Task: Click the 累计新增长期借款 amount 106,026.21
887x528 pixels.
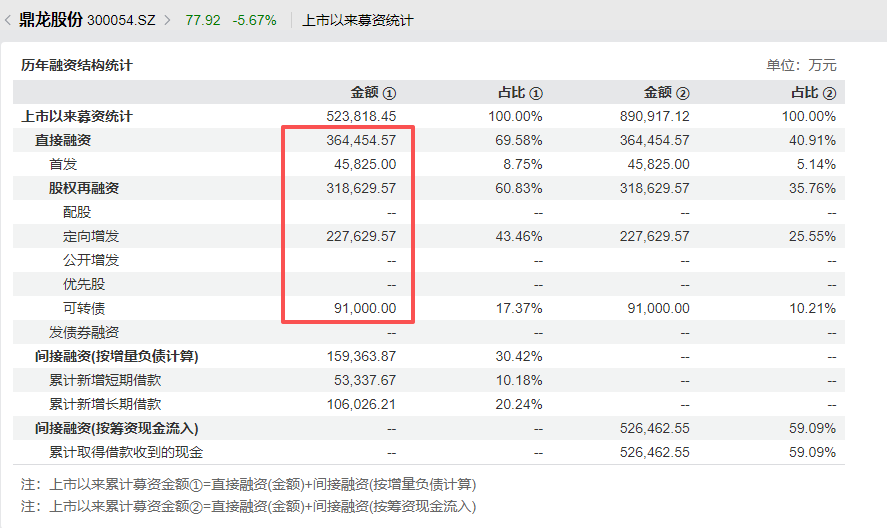Action: (361, 405)
